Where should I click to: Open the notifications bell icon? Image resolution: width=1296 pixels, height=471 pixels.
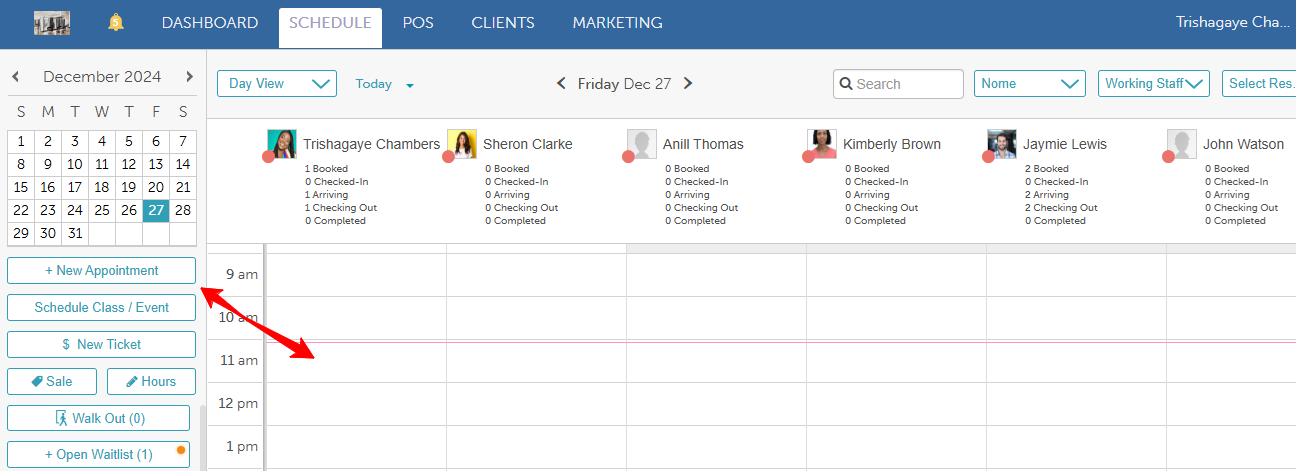116,22
